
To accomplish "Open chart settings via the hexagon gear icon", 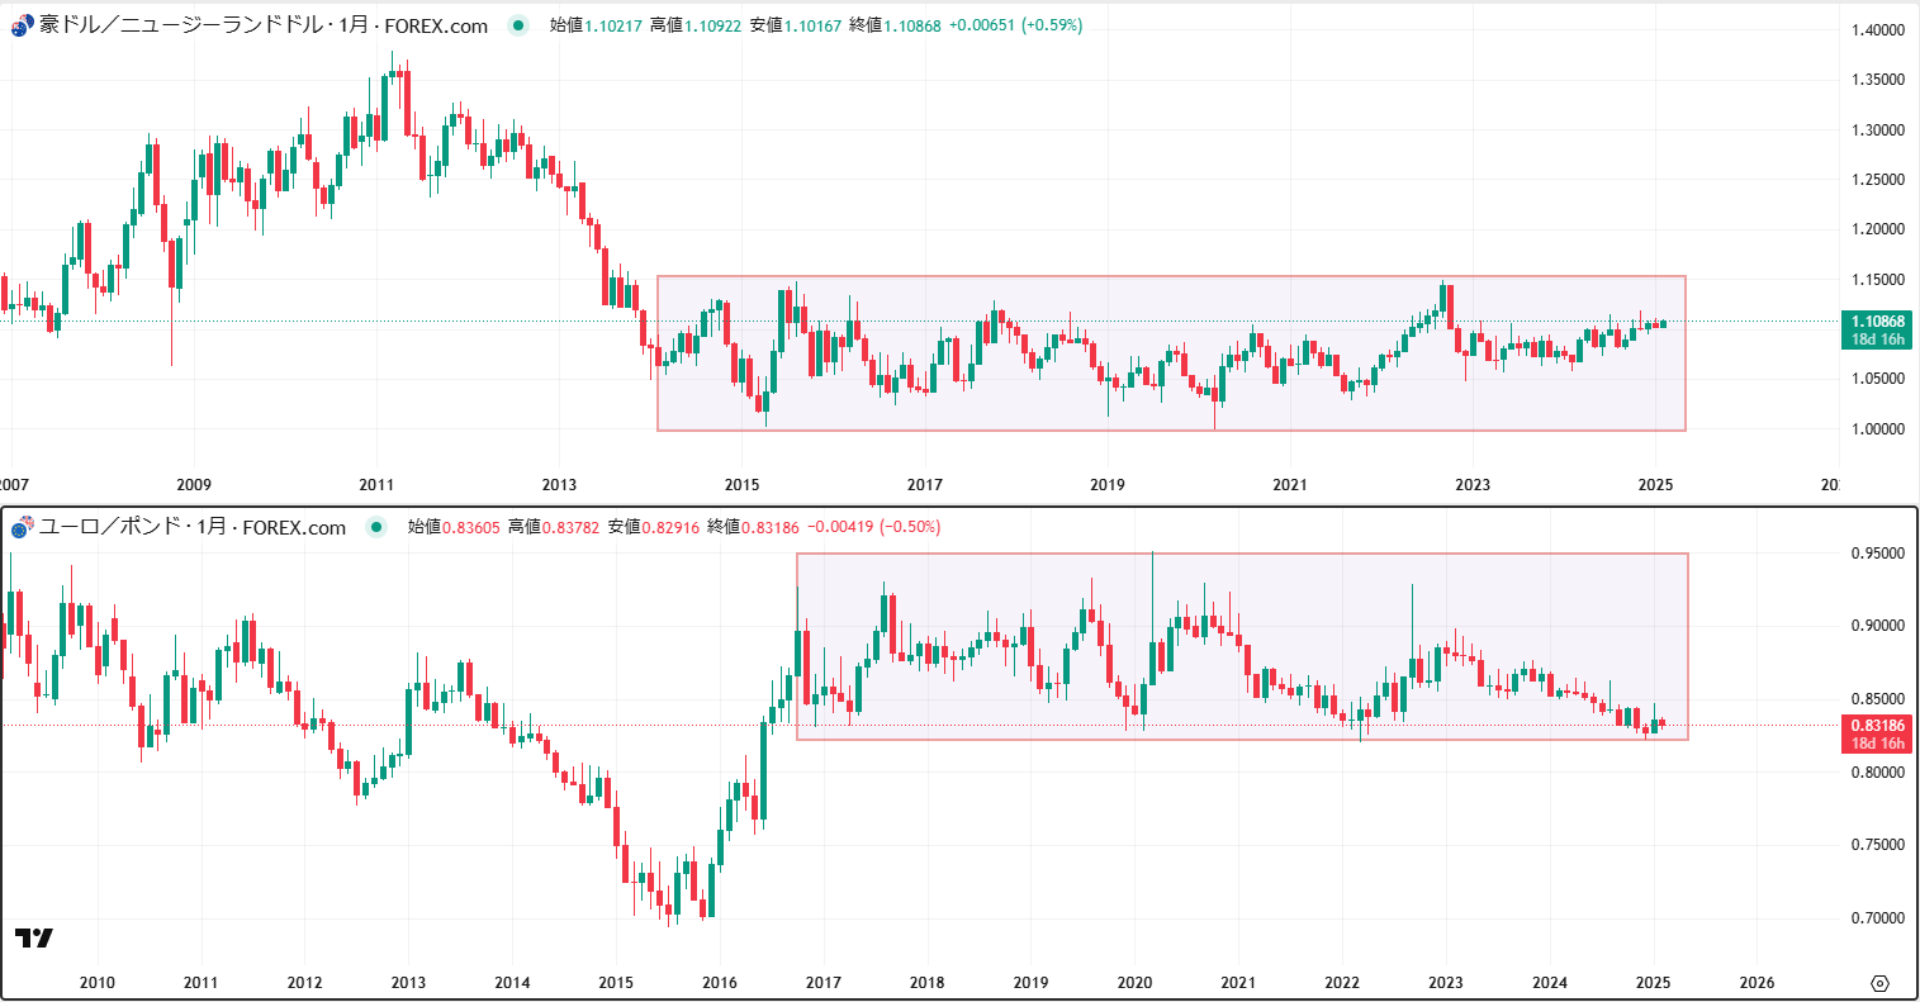I will (1879, 983).
